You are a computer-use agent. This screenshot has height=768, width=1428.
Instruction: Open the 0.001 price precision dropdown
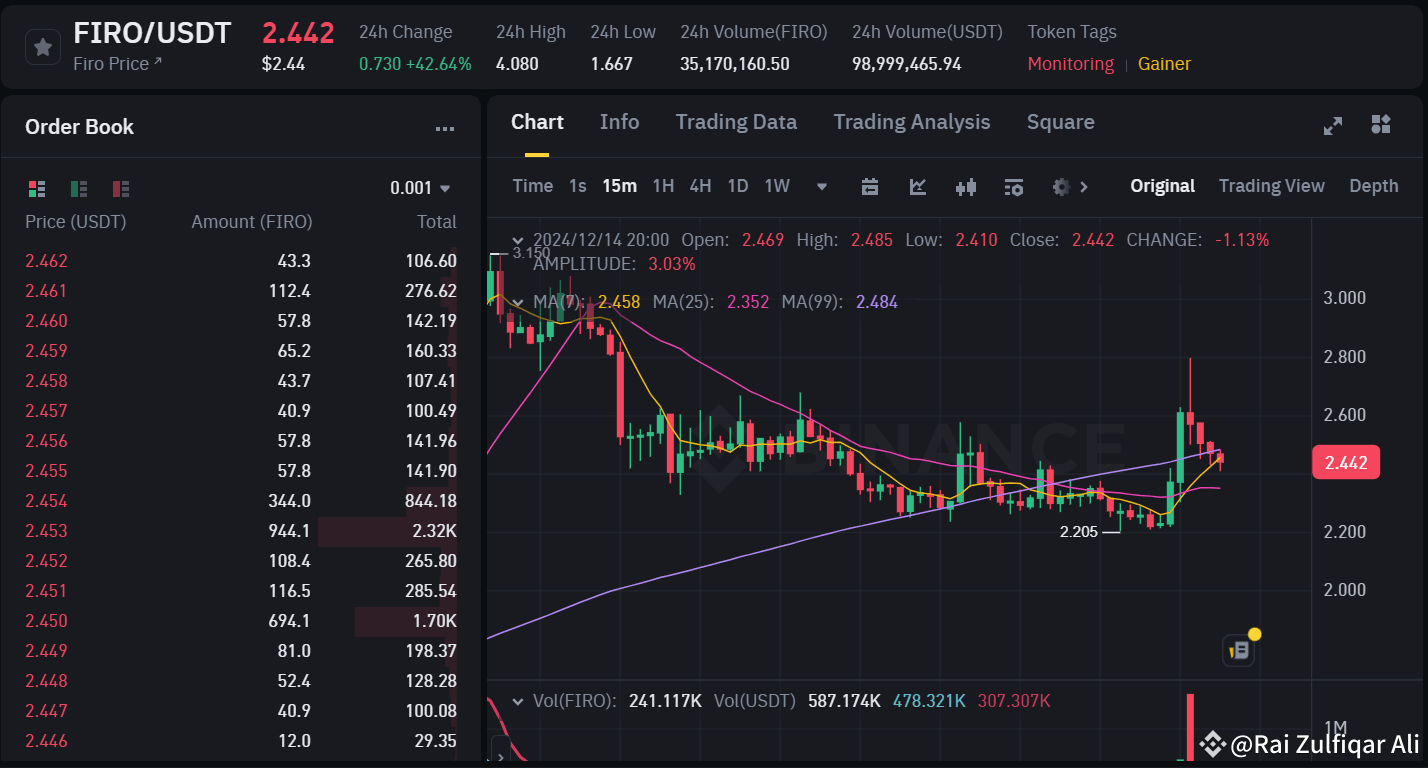pos(420,188)
